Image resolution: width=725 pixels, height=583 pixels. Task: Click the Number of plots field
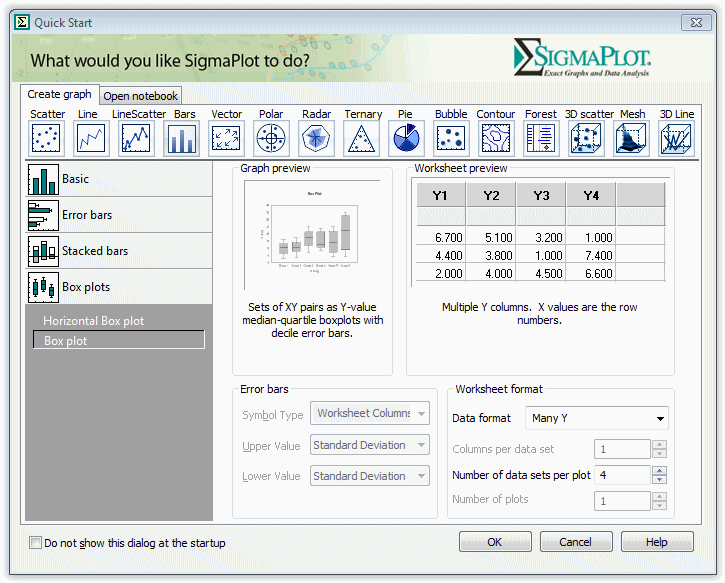click(x=622, y=501)
